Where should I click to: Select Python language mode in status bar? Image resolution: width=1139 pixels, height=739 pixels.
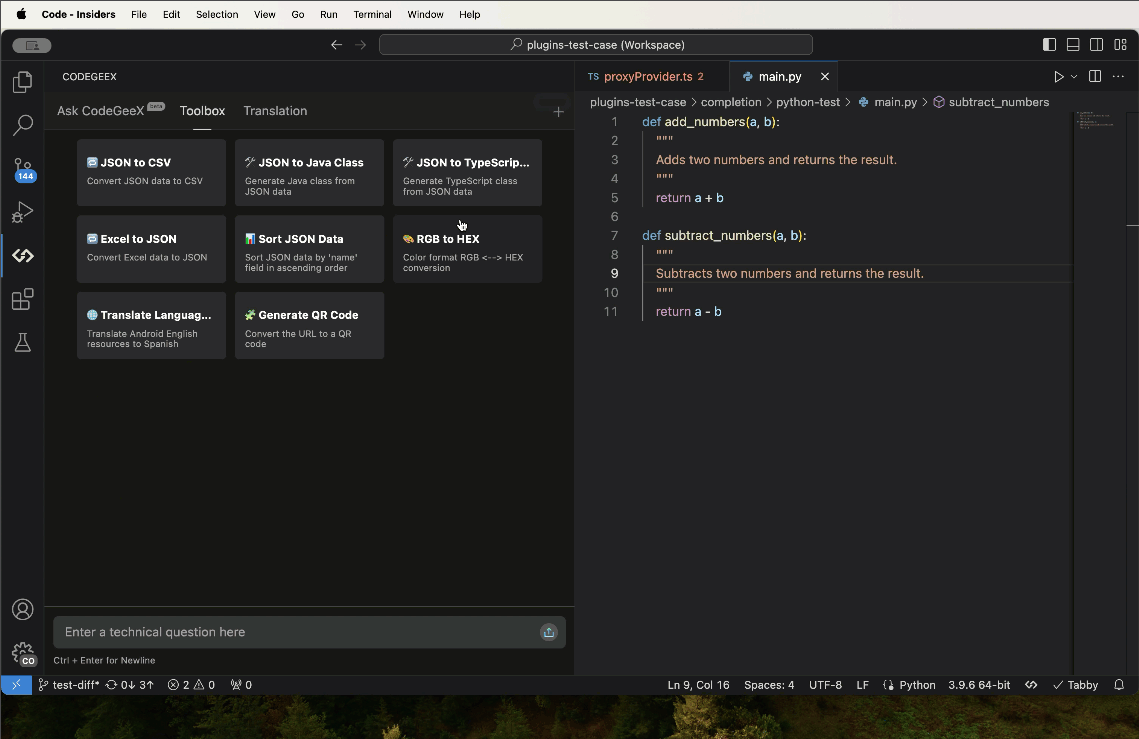[x=917, y=685]
